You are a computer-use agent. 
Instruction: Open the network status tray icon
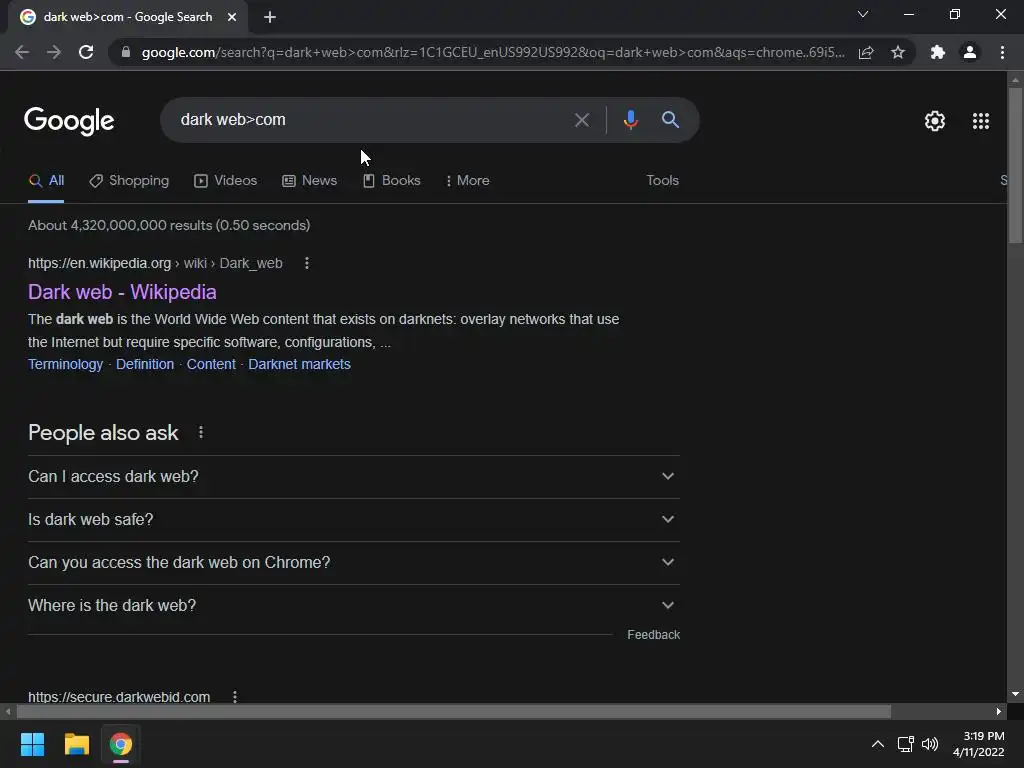pos(905,744)
